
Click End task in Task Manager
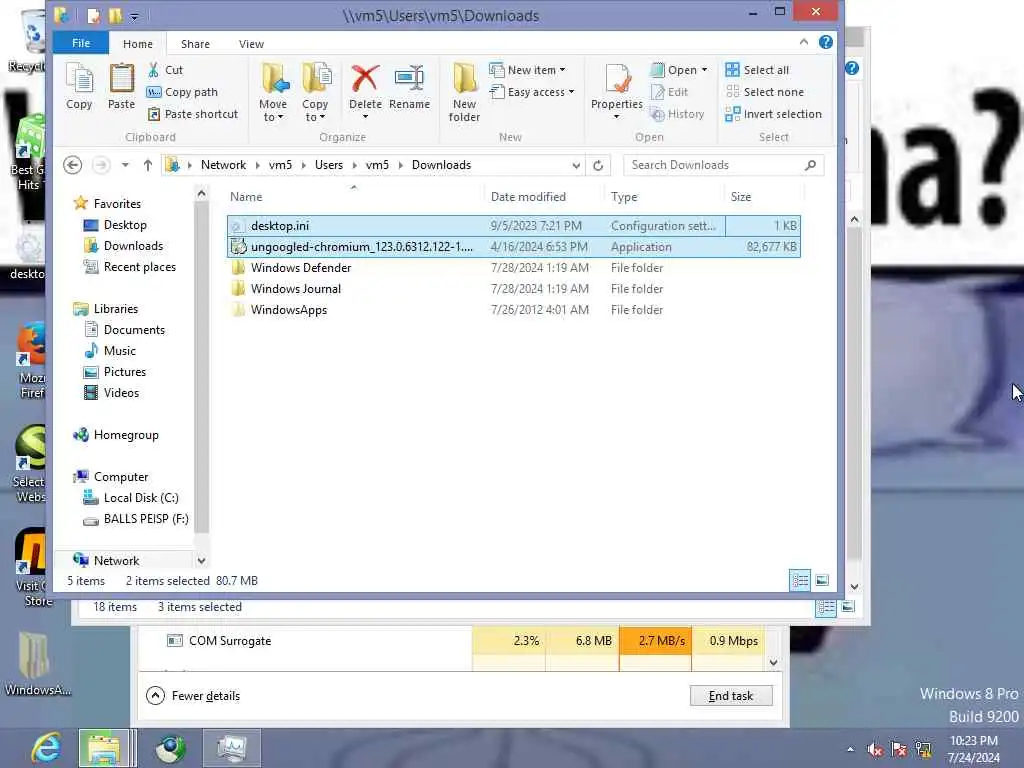click(731, 696)
